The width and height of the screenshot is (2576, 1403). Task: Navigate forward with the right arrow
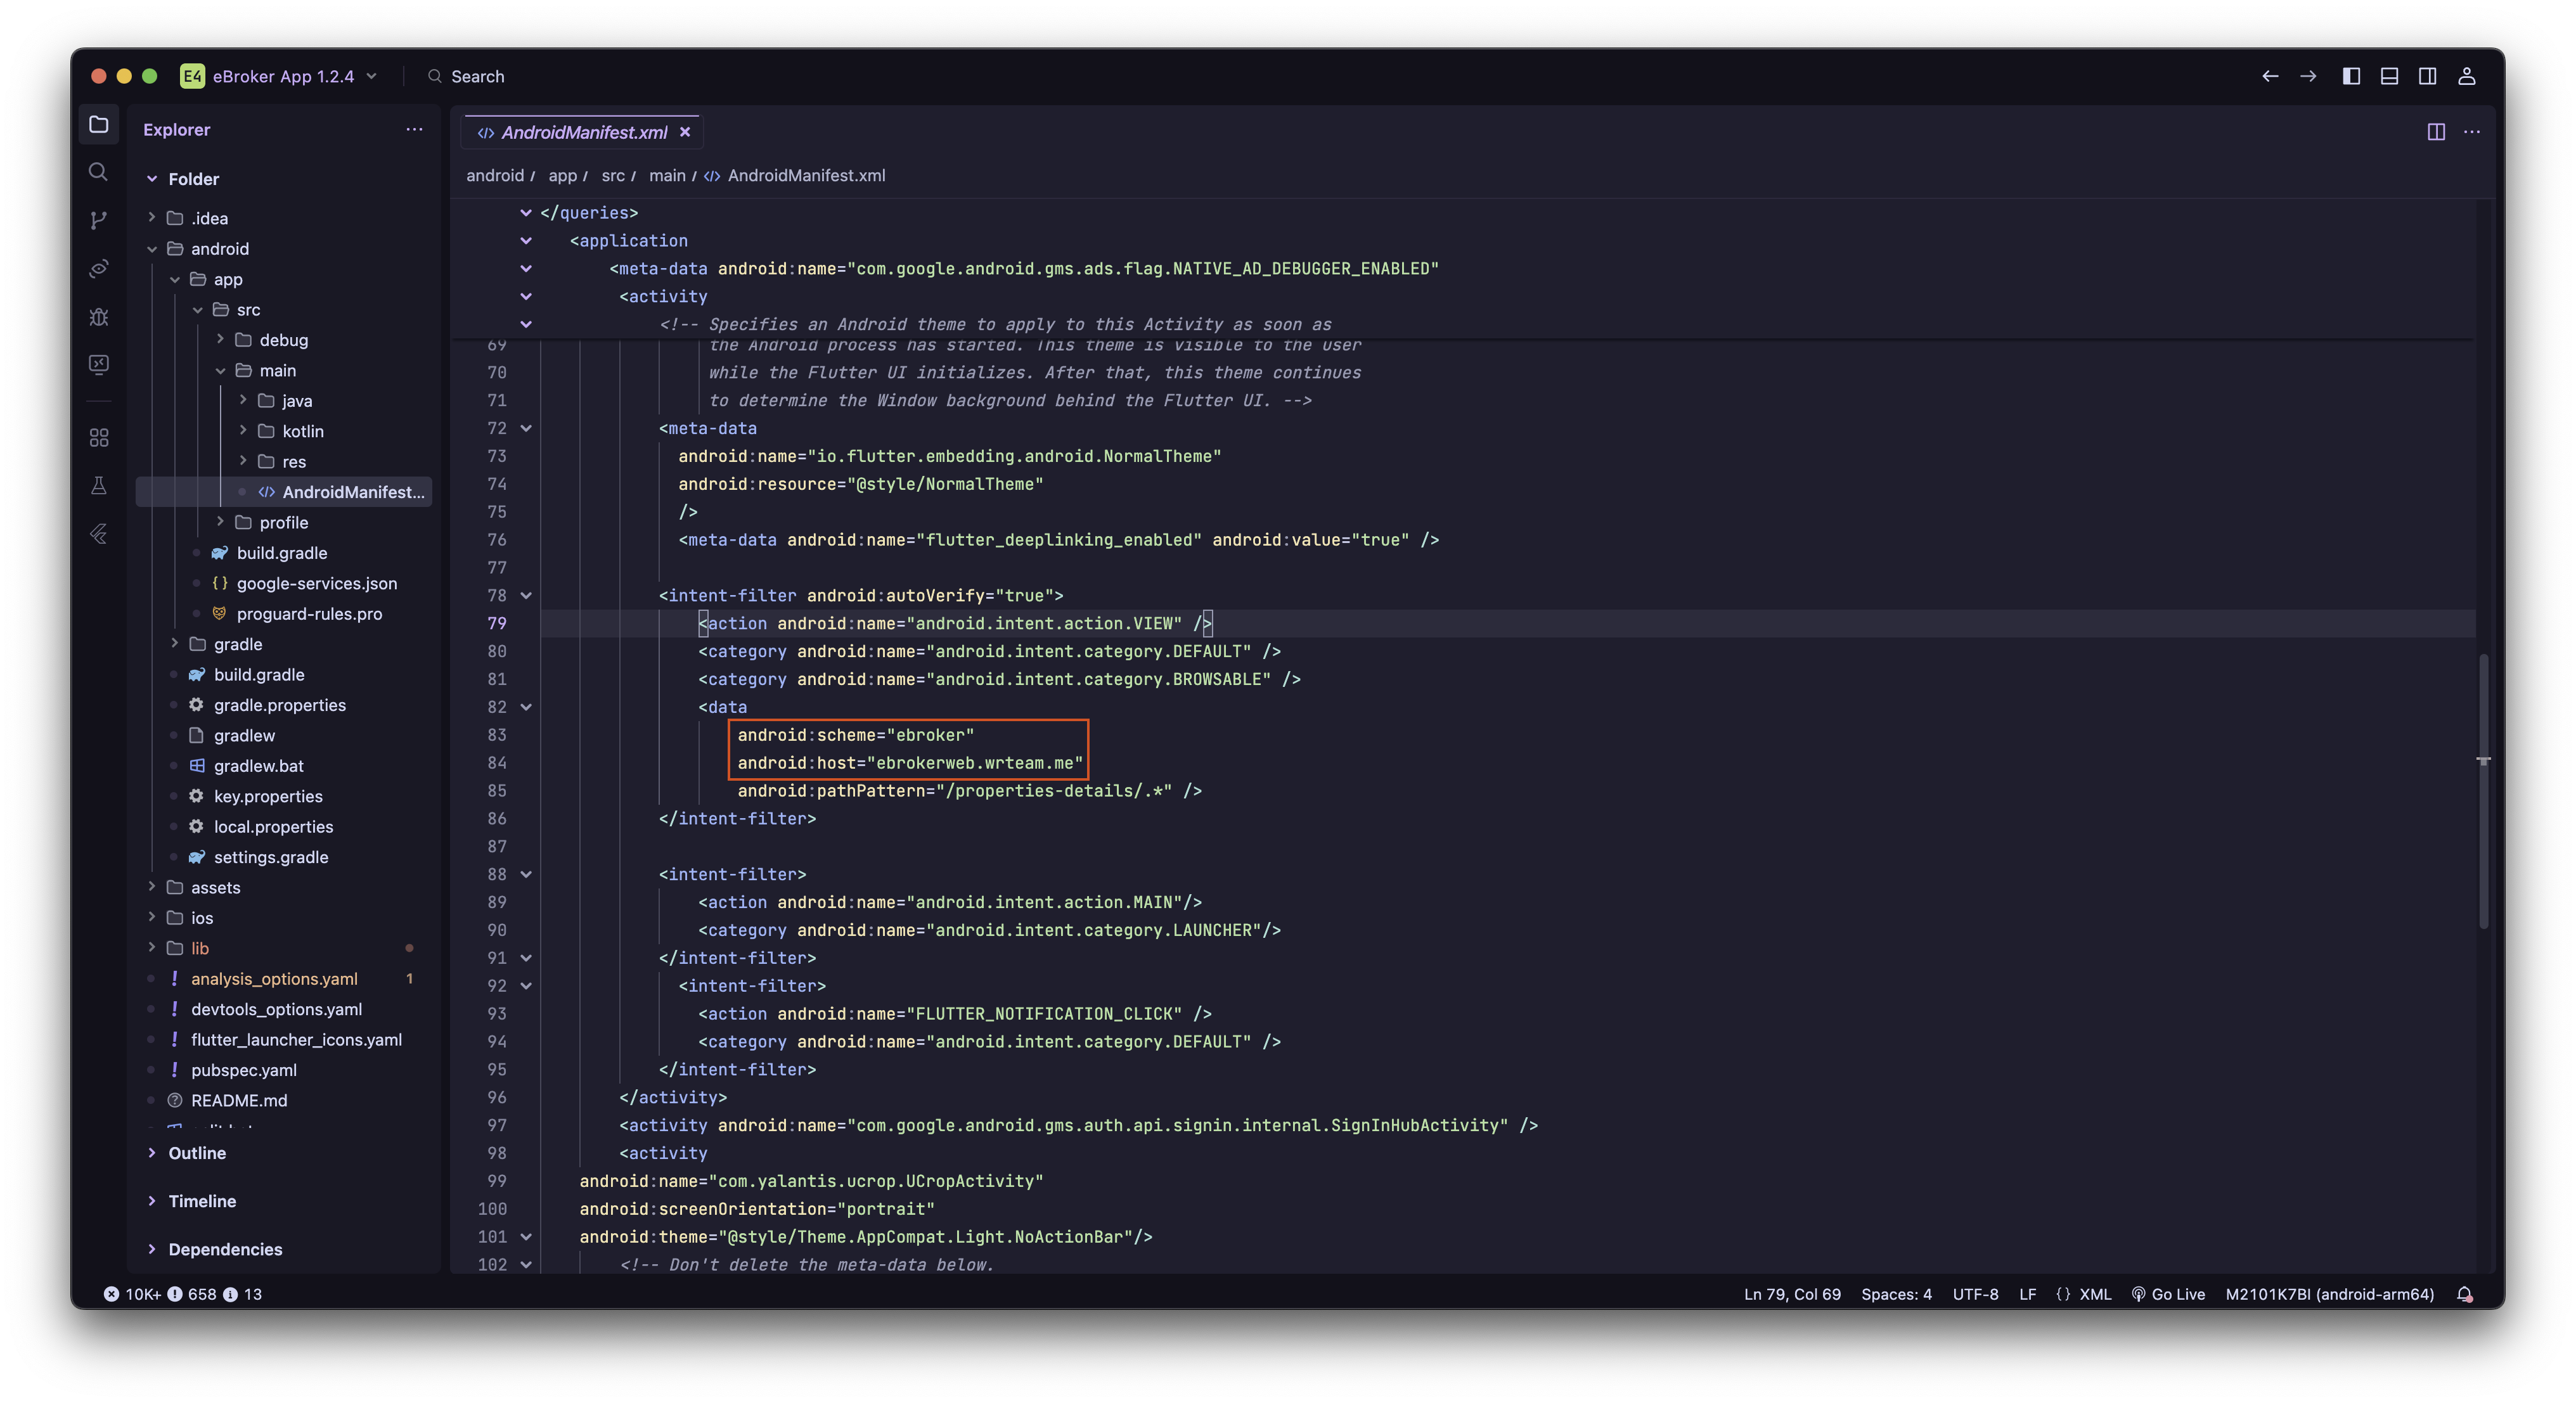2308,76
